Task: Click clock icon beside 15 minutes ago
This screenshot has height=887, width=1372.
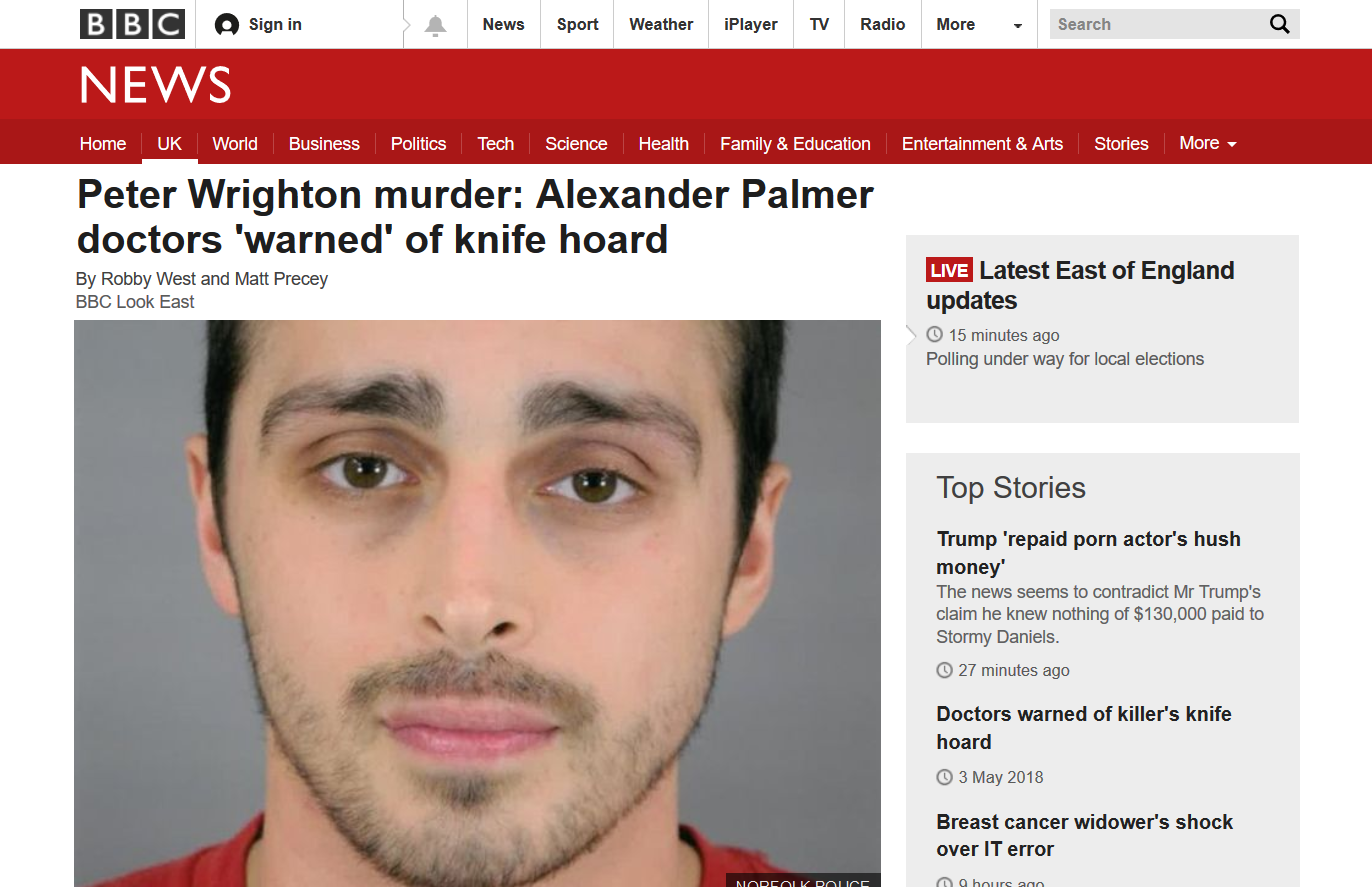Action: pos(934,335)
